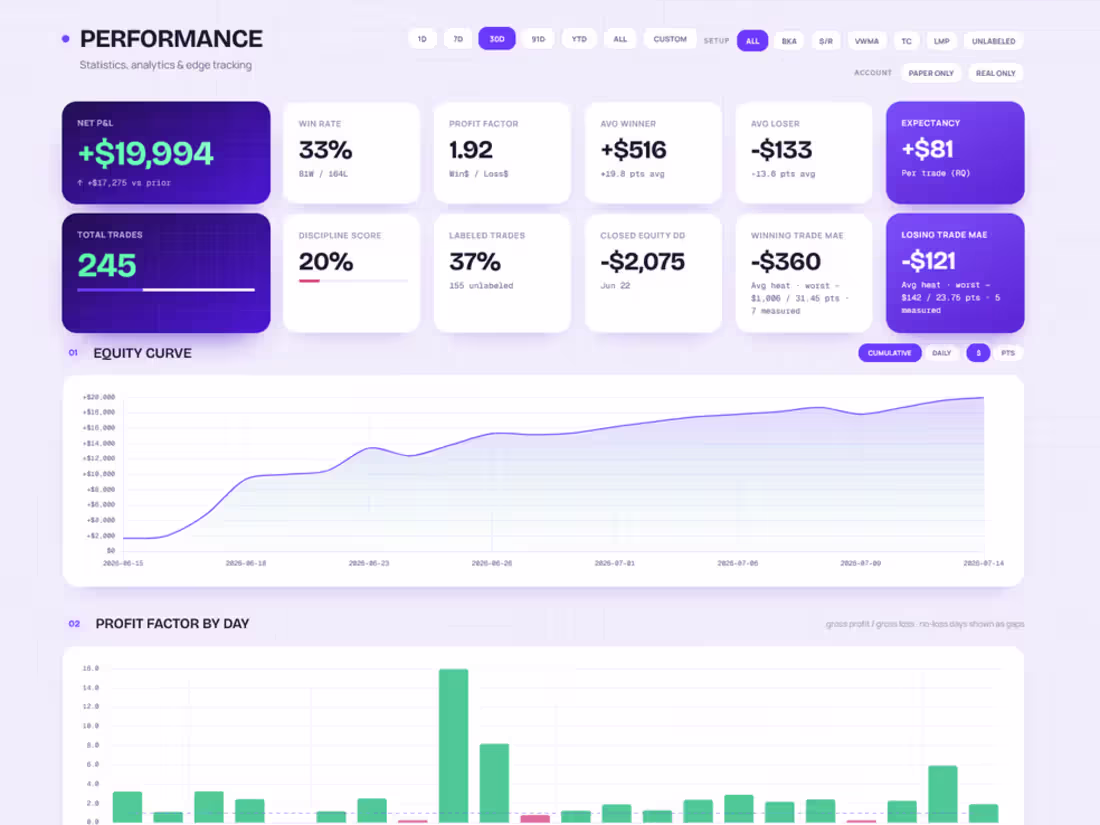Select the 91D time range
Viewport: 1100px width, 825px height.
538,39
